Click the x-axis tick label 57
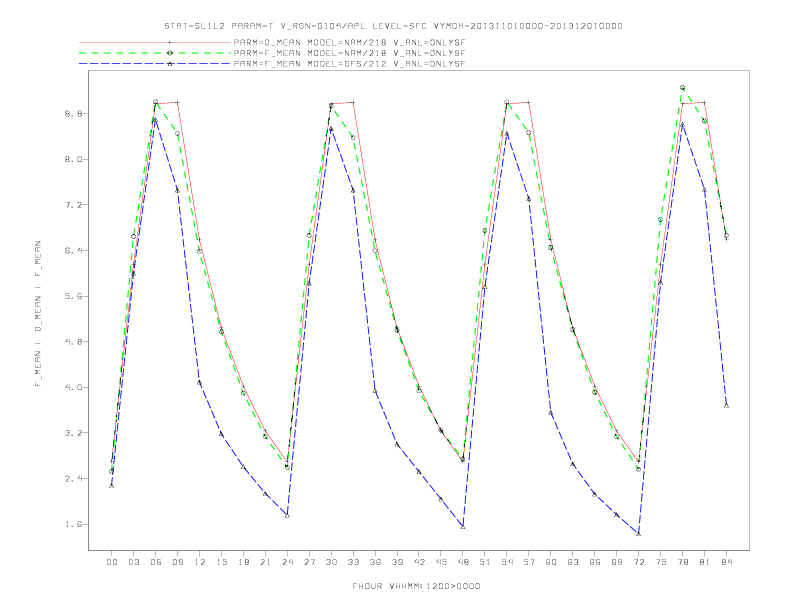This screenshot has width=792, height=612. tap(529, 562)
